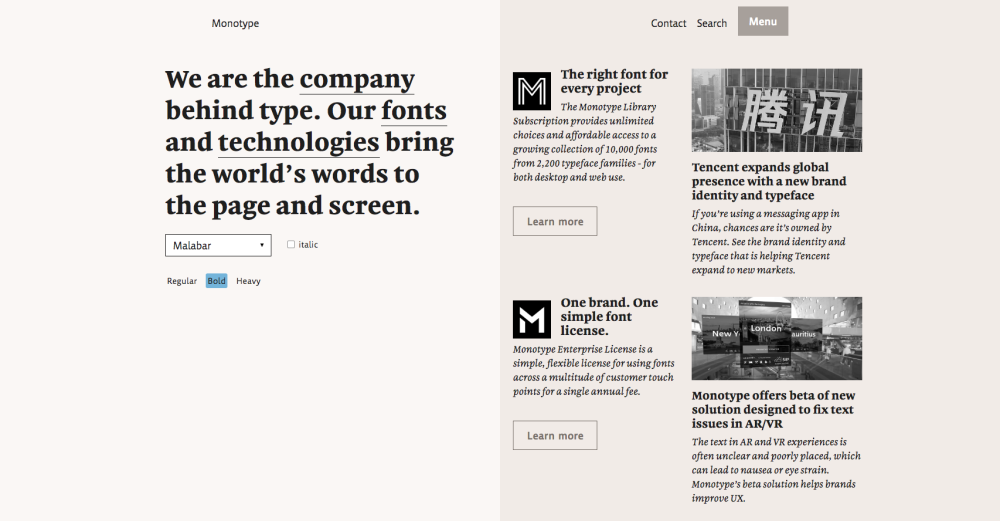Screen dimensions: 1000x521
Task: Enable the italic checkbox
Action: pos(291,244)
